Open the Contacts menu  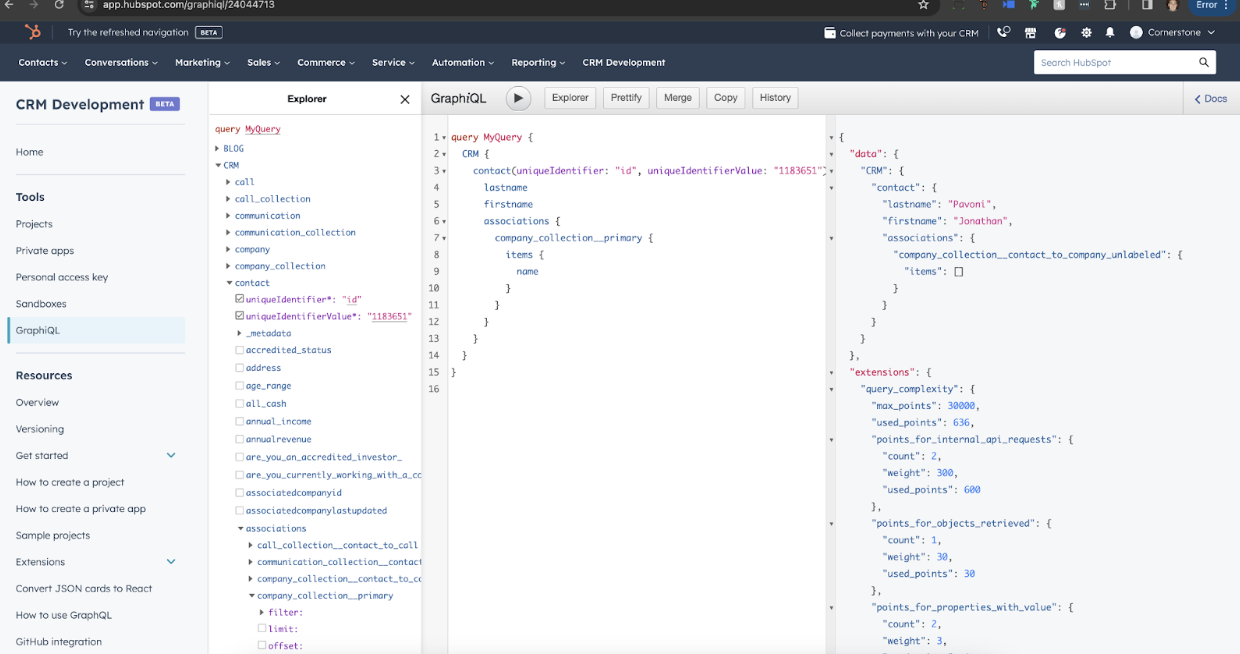tap(43, 62)
